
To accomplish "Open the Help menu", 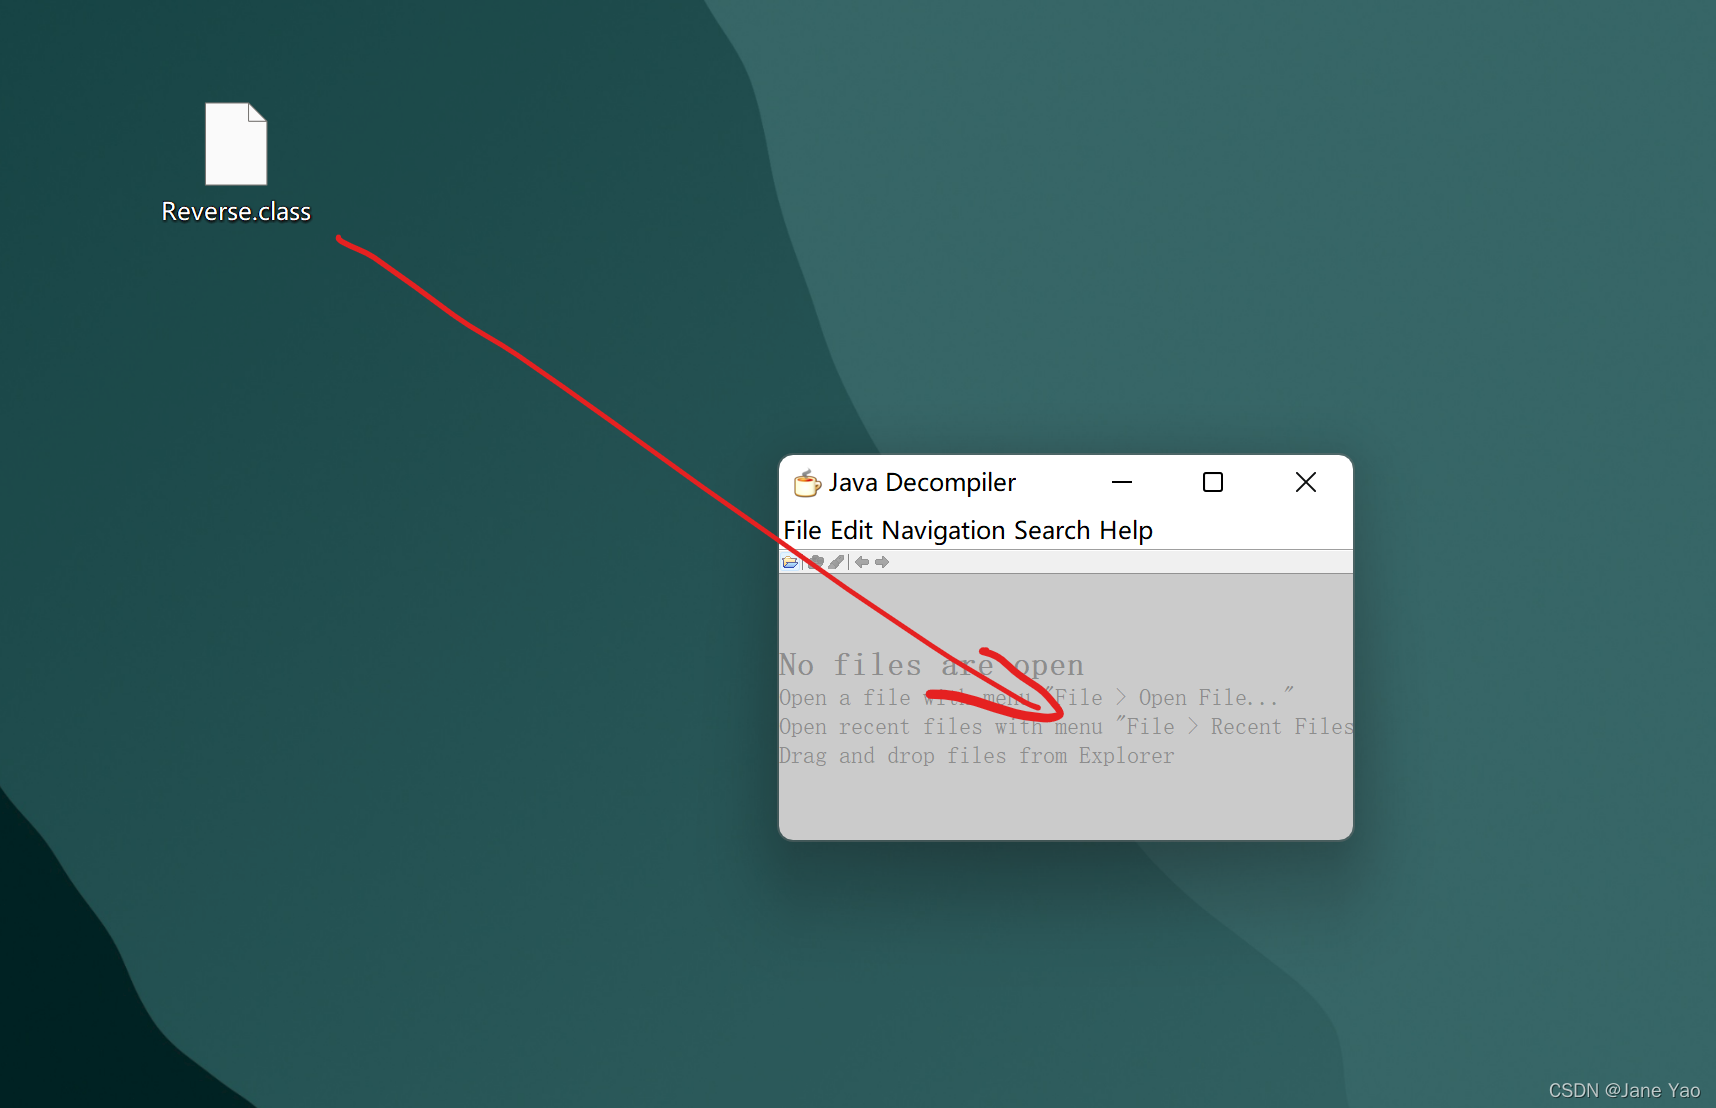I will [1126, 530].
